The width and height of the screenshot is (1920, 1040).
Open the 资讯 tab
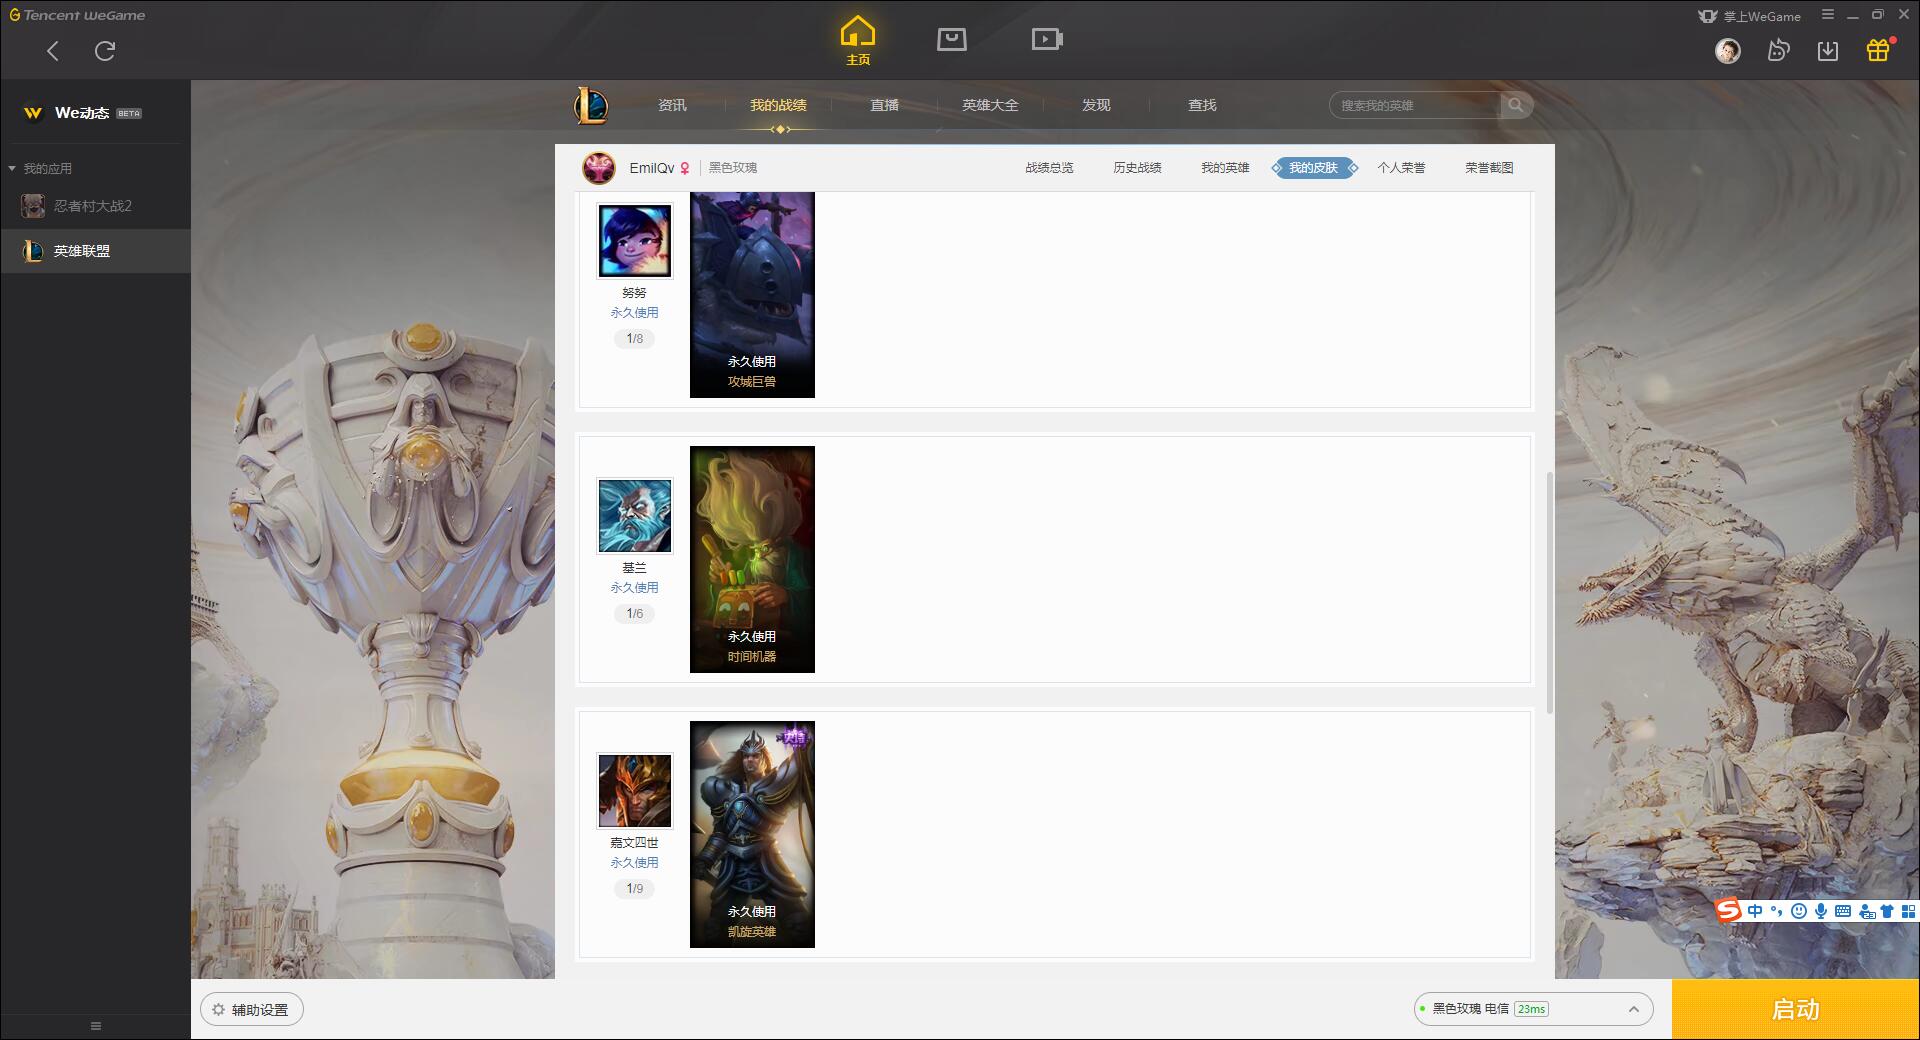coord(672,105)
